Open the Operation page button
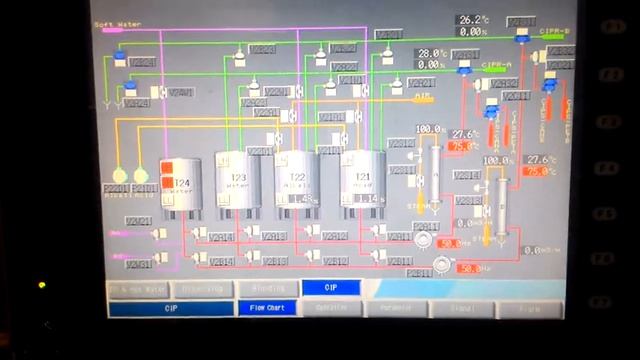 pos(332,308)
